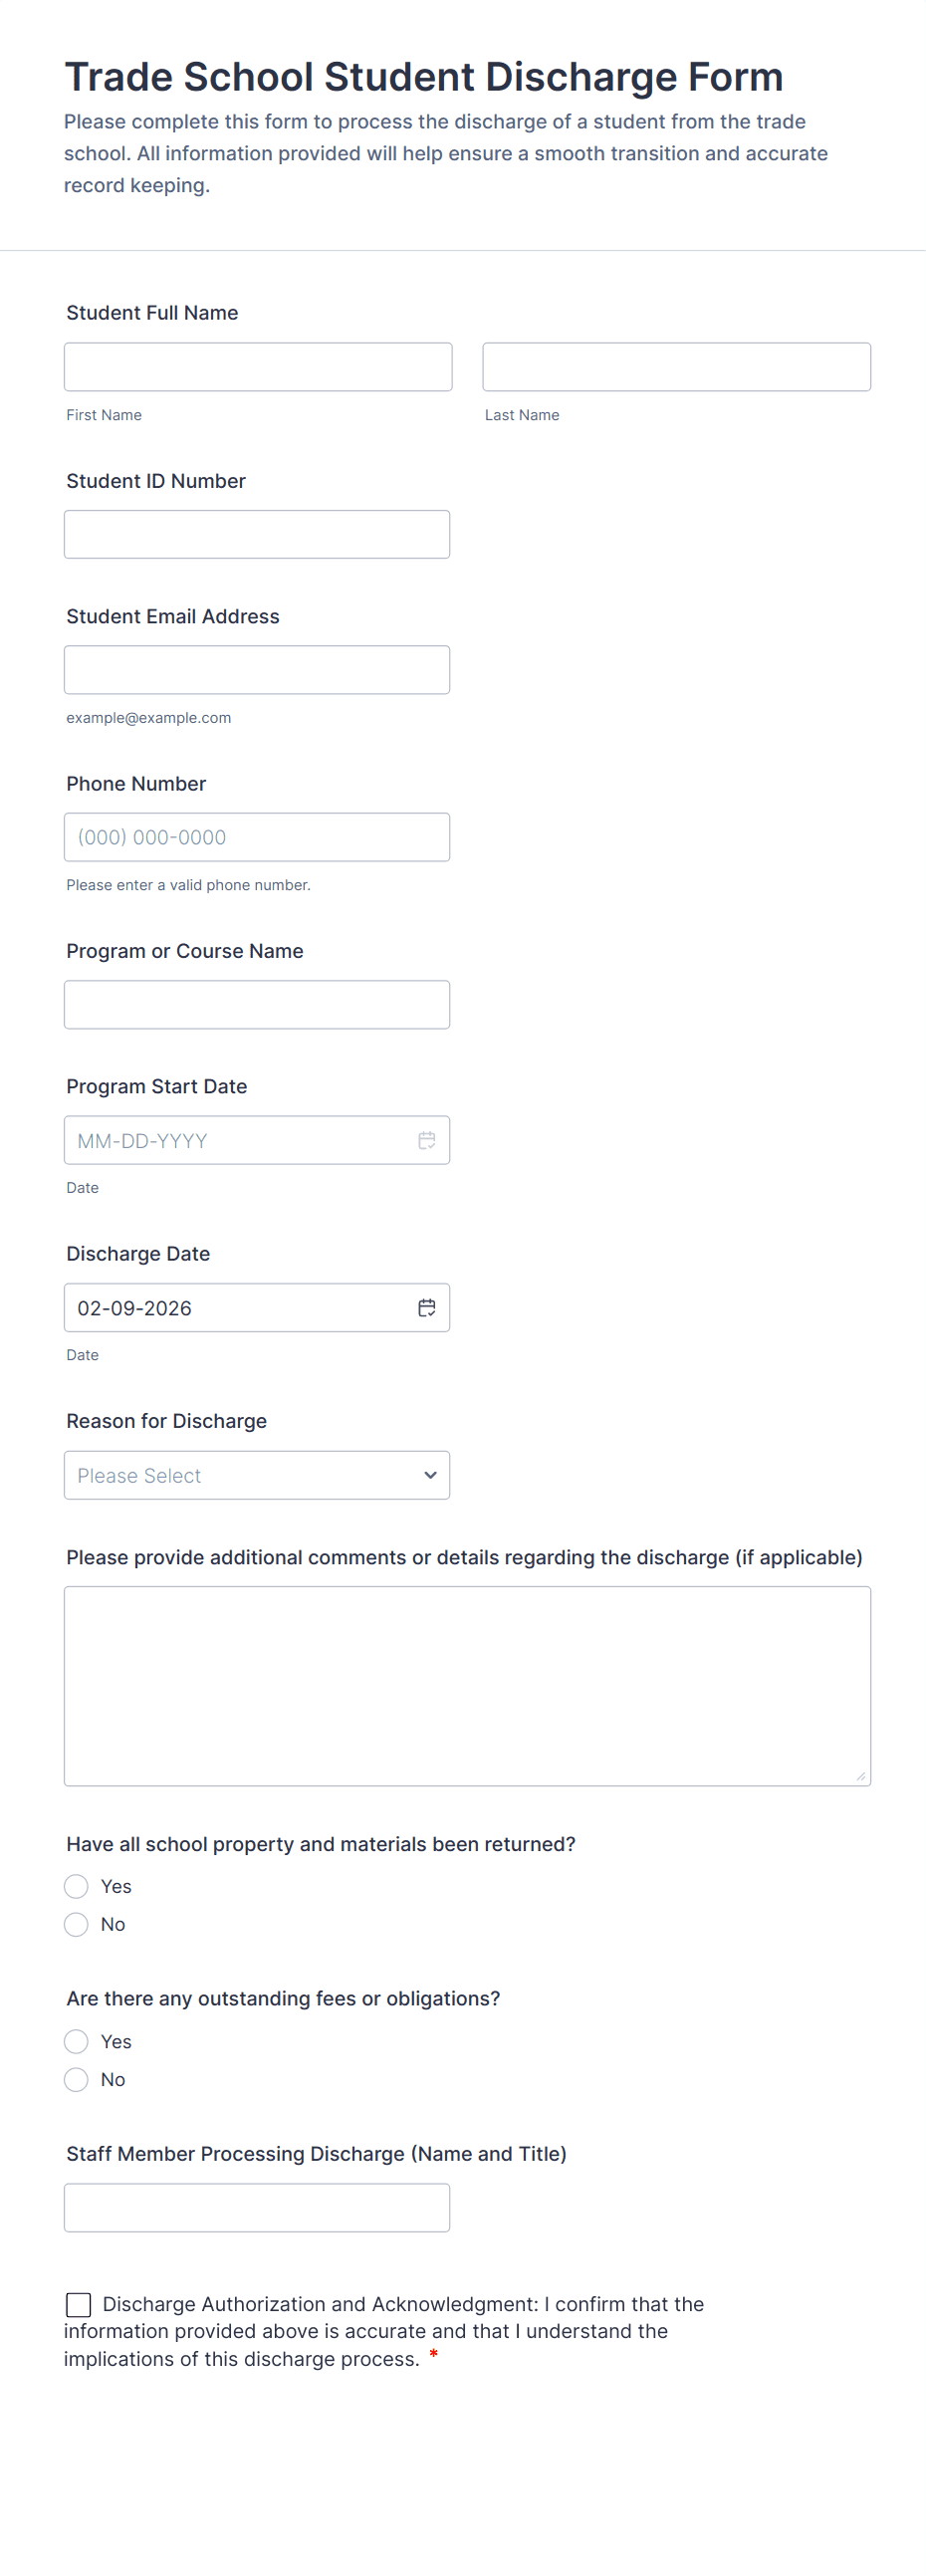Select Yes for school property returned
This screenshot has width=926, height=2576.
pos(76,1886)
